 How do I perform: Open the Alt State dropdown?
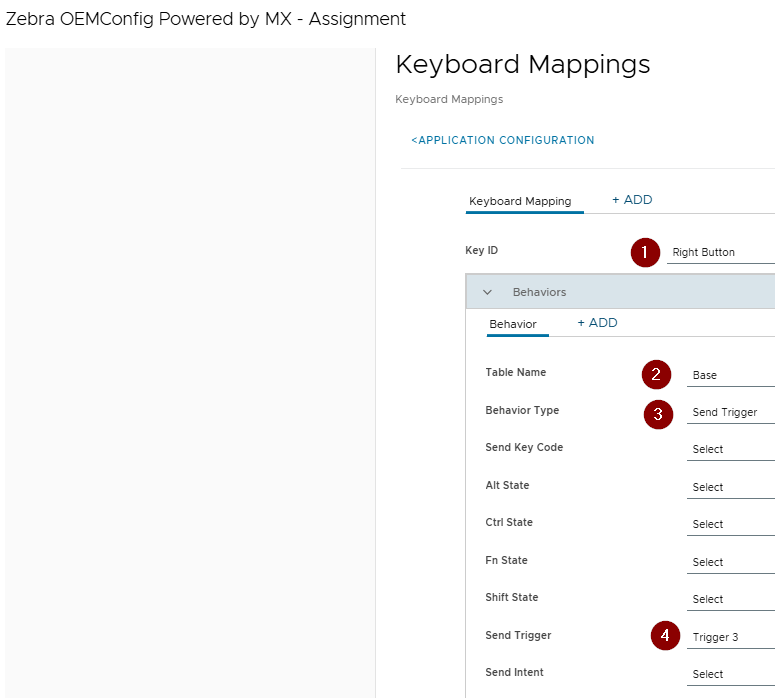coord(731,487)
